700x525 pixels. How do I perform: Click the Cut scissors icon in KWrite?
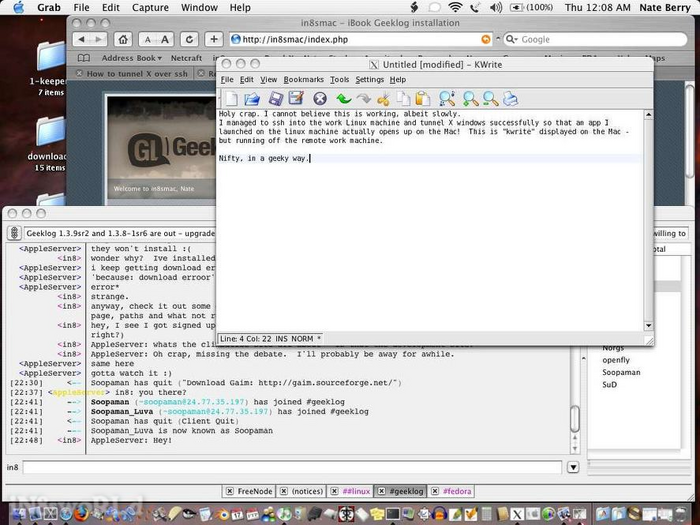click(x=383, y=99)
